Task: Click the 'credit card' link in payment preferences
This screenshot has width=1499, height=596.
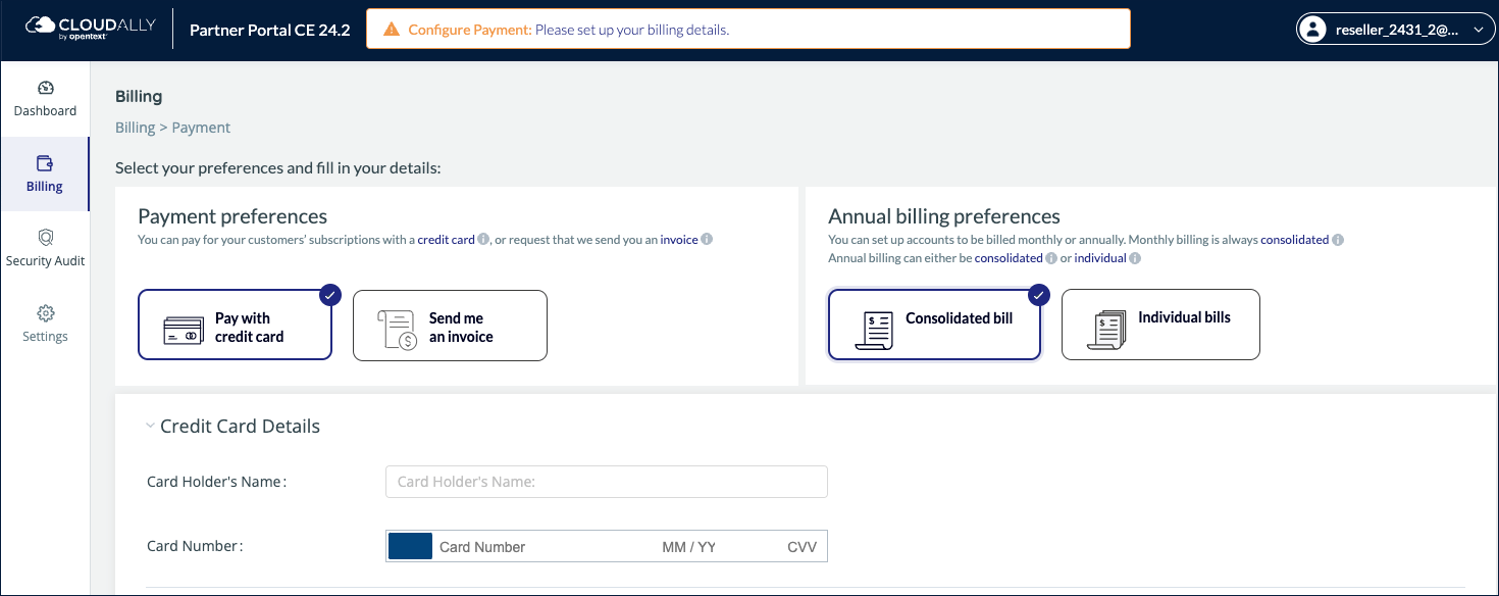Action: (x=446, y=240)
